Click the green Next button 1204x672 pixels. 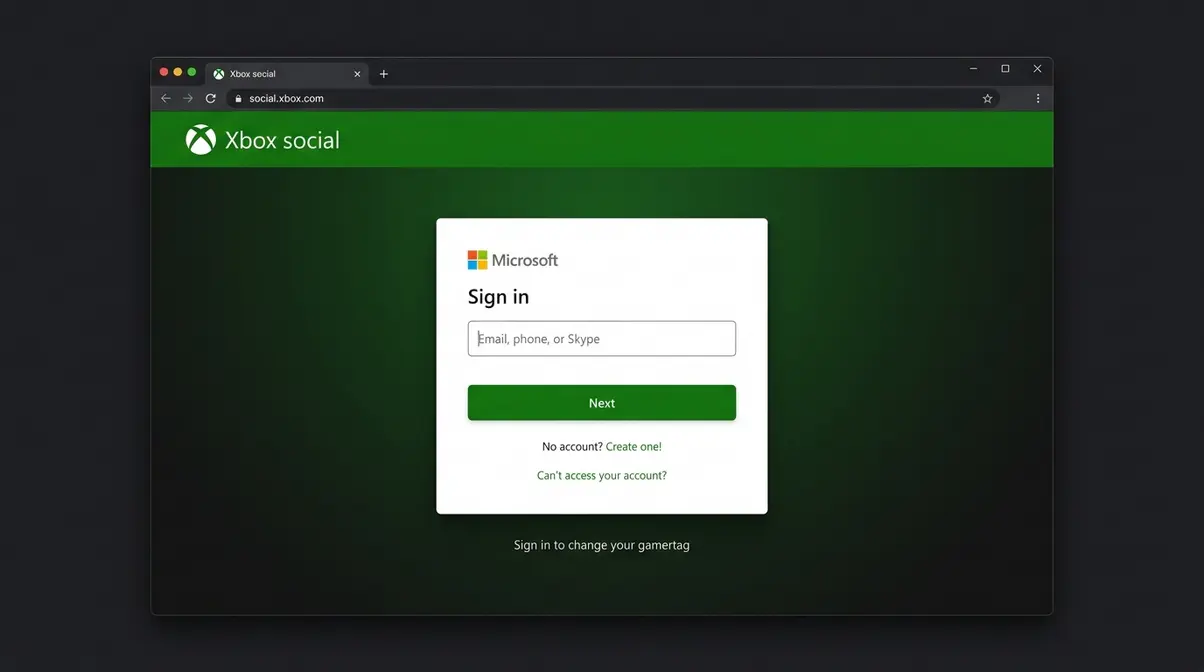point(602,403)
